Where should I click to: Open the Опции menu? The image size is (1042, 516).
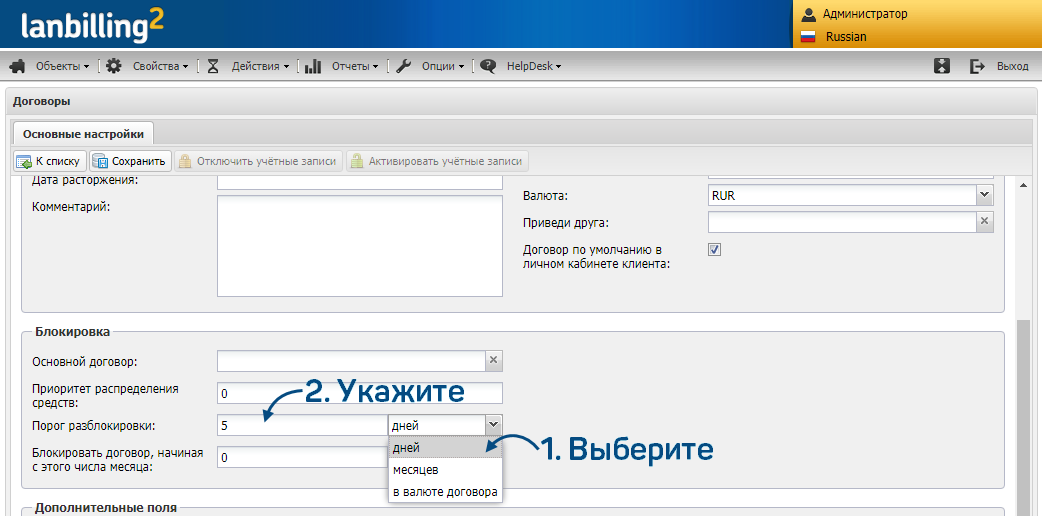(443, 66)
